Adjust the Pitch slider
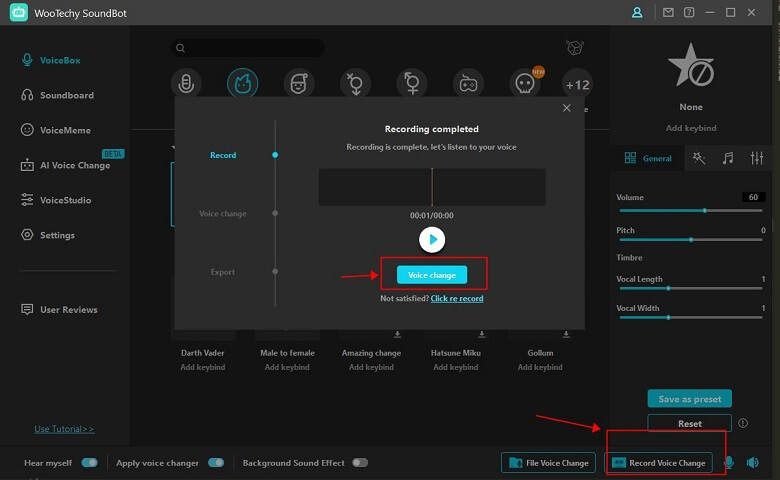 pyautogui.click(x=690, y=240)
